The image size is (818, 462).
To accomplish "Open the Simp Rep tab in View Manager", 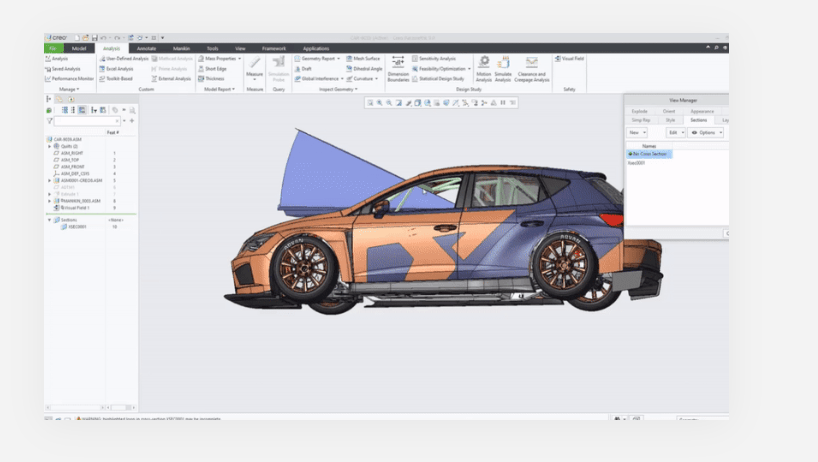I will coord(641,120).
